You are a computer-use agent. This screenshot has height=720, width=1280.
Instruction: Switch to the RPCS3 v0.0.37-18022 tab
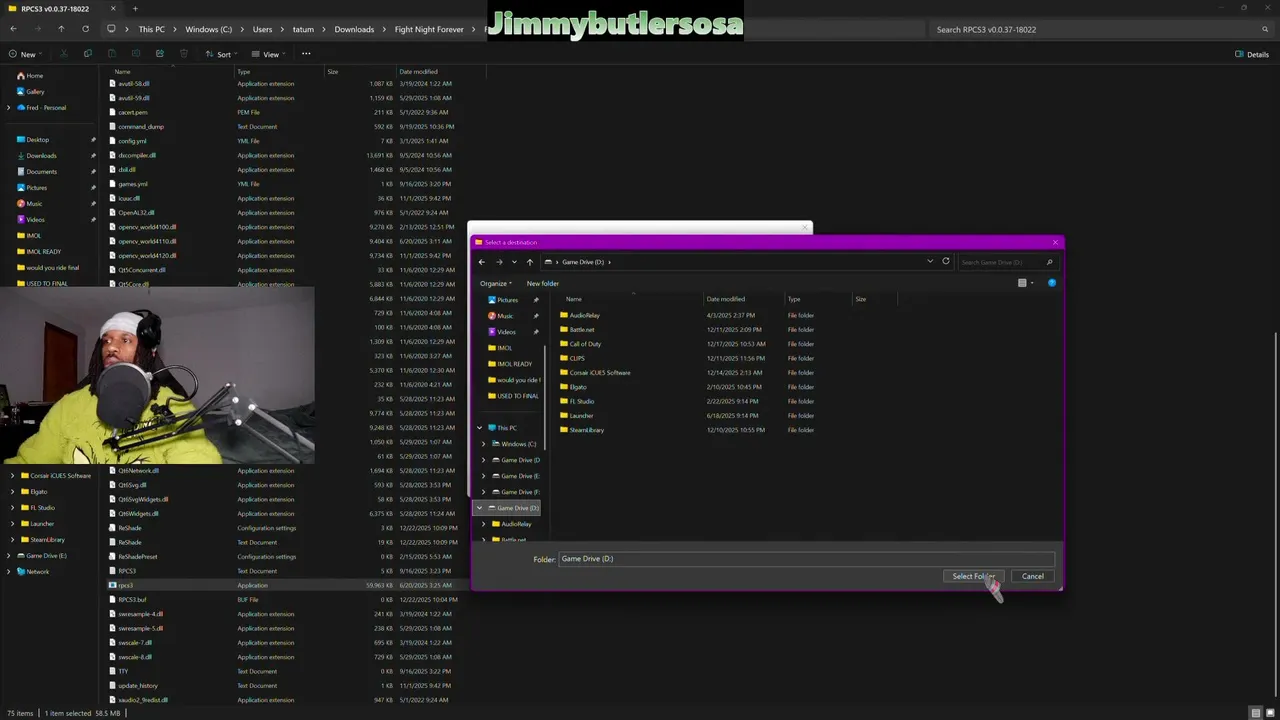click(x=62, y=8)
